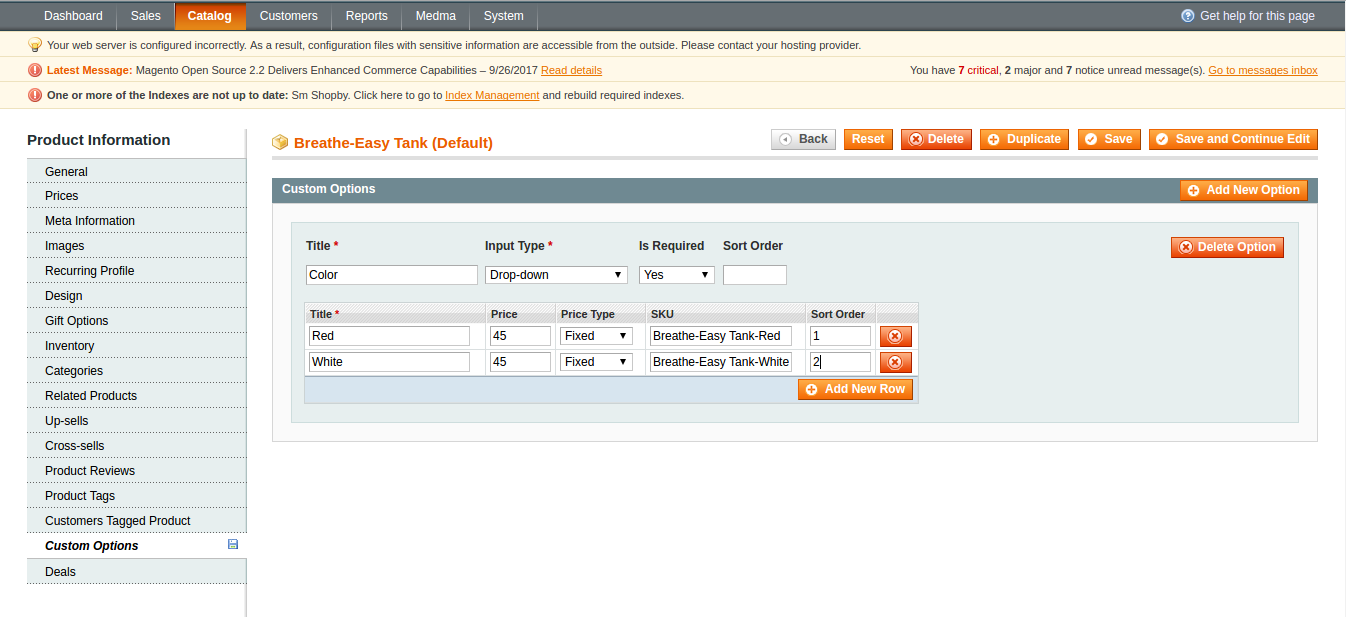Click the index warning alert icon
Viewport: 1346px width, 617px height.
click(35, 96)
